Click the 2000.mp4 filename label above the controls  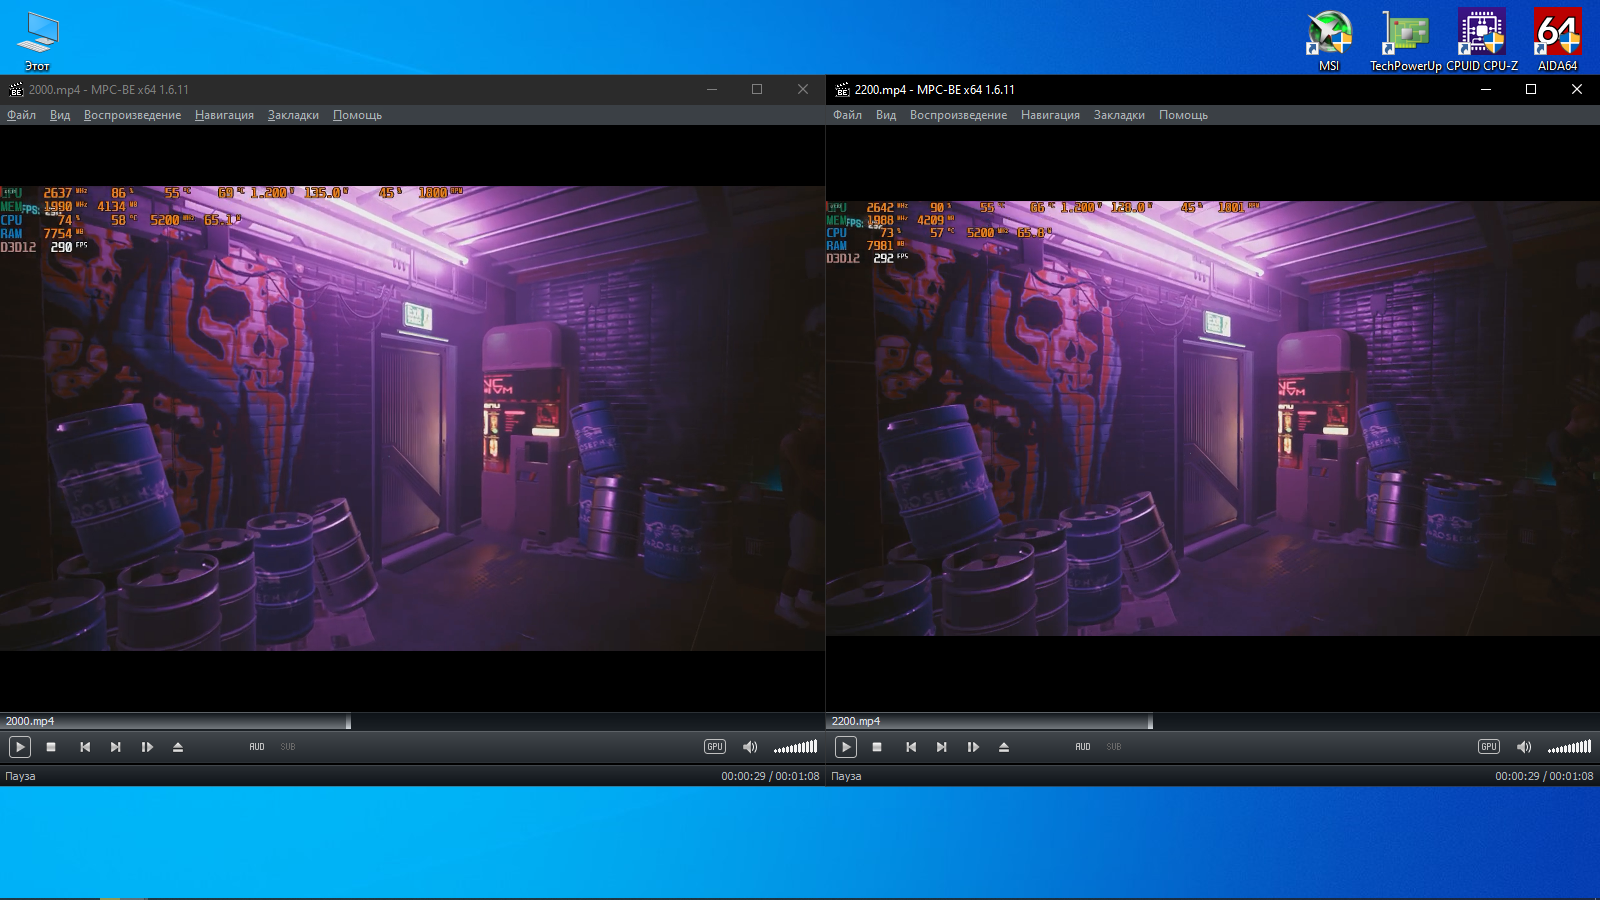pyautogui.click(x=30, y=721)
